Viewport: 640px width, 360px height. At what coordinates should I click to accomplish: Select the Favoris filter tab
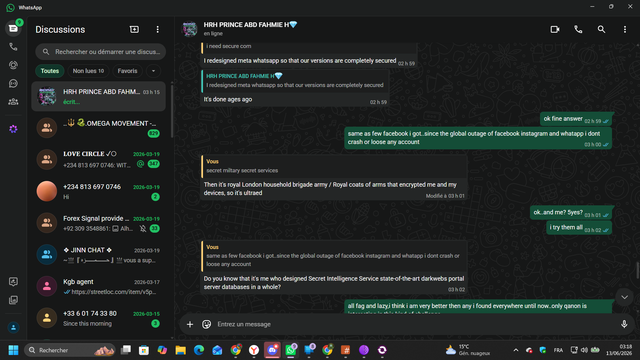127,71
